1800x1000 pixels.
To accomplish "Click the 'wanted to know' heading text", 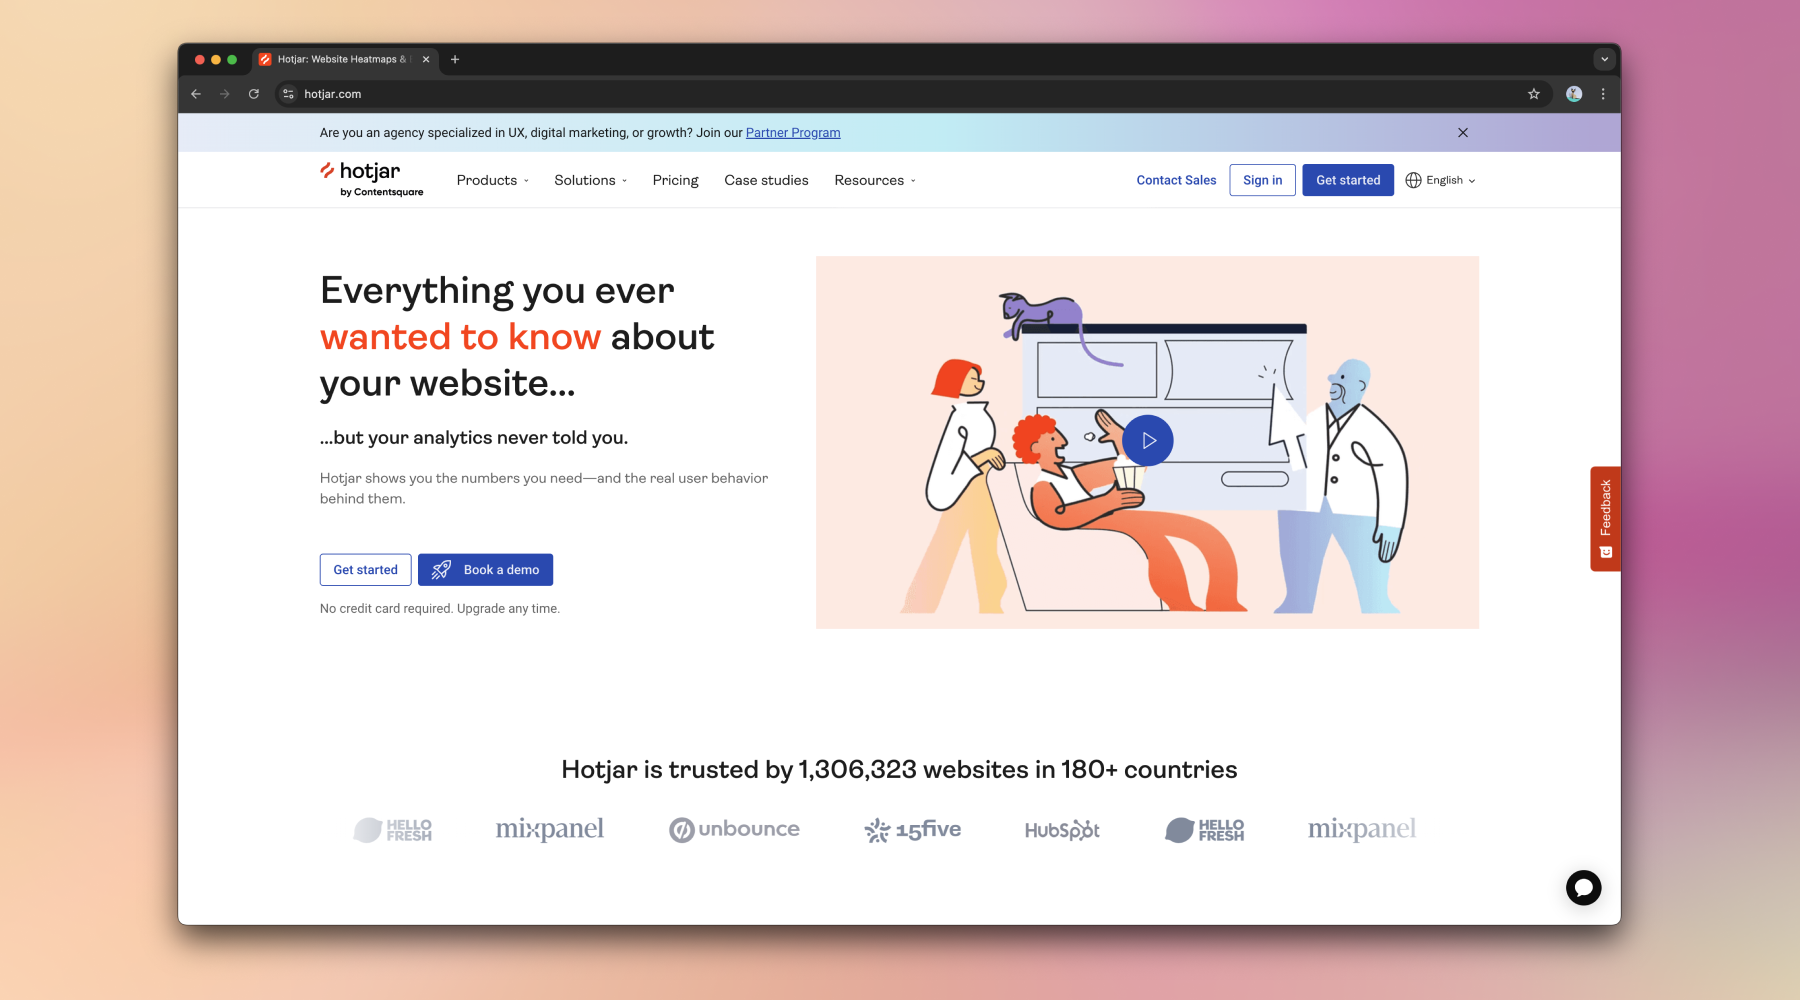I will click(x=460, y=337).
